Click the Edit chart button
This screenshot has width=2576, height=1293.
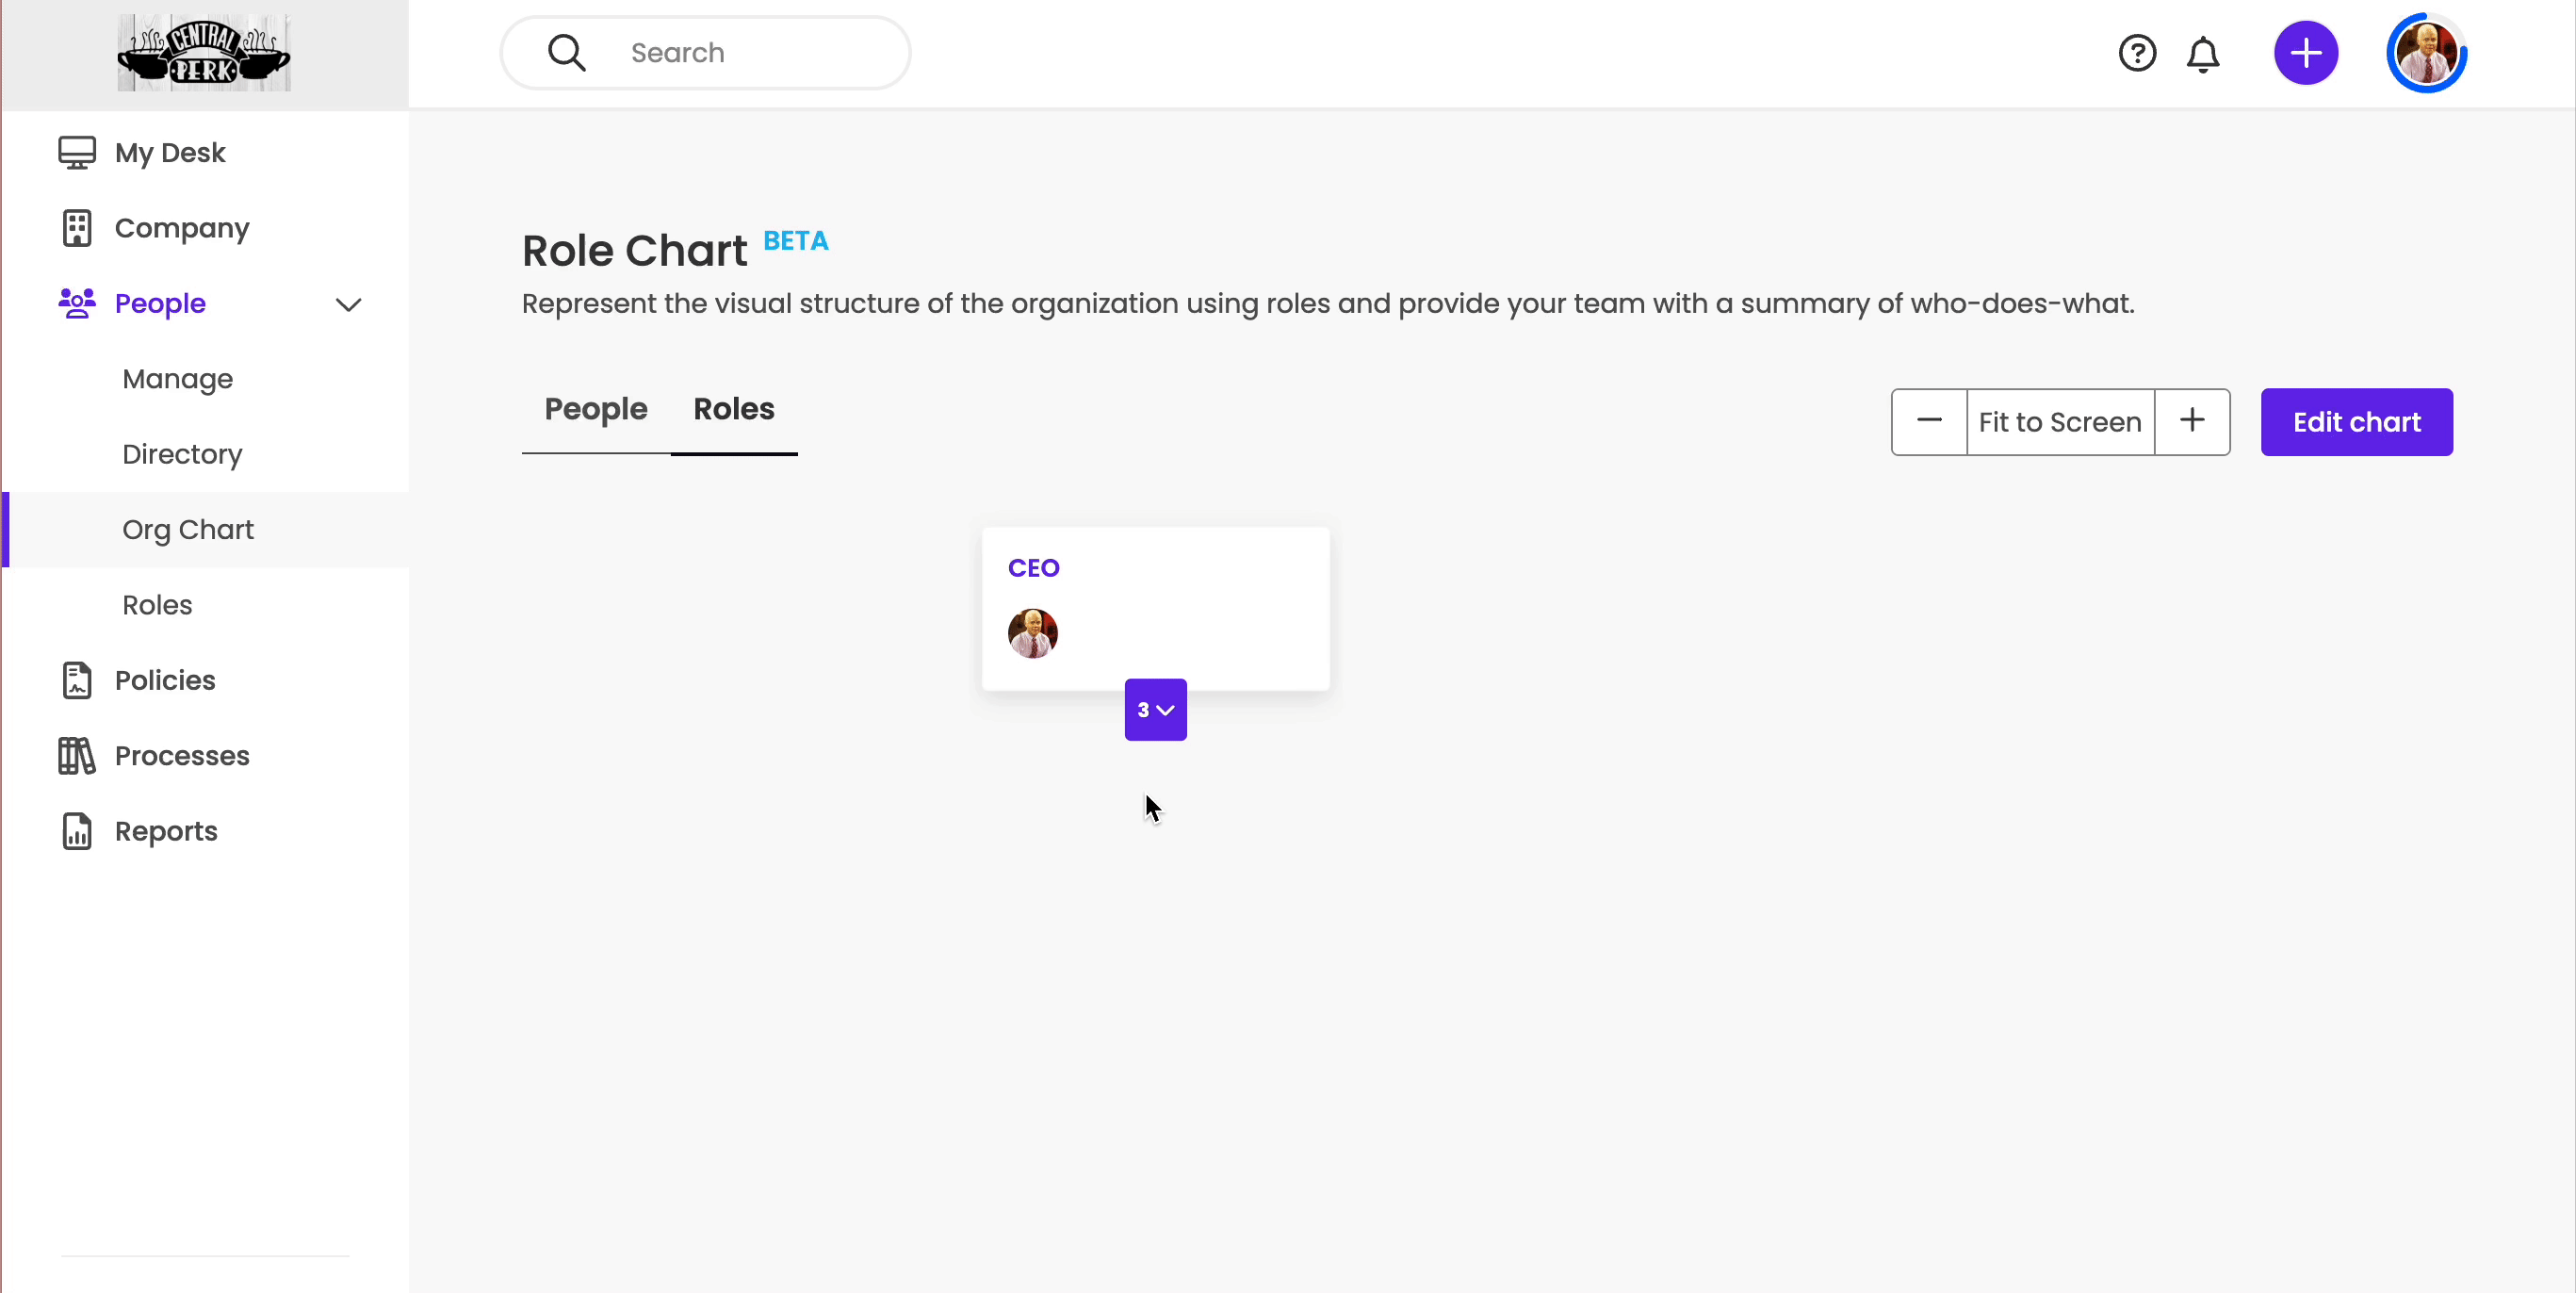pyautogui.click(x=2356, y=422)
